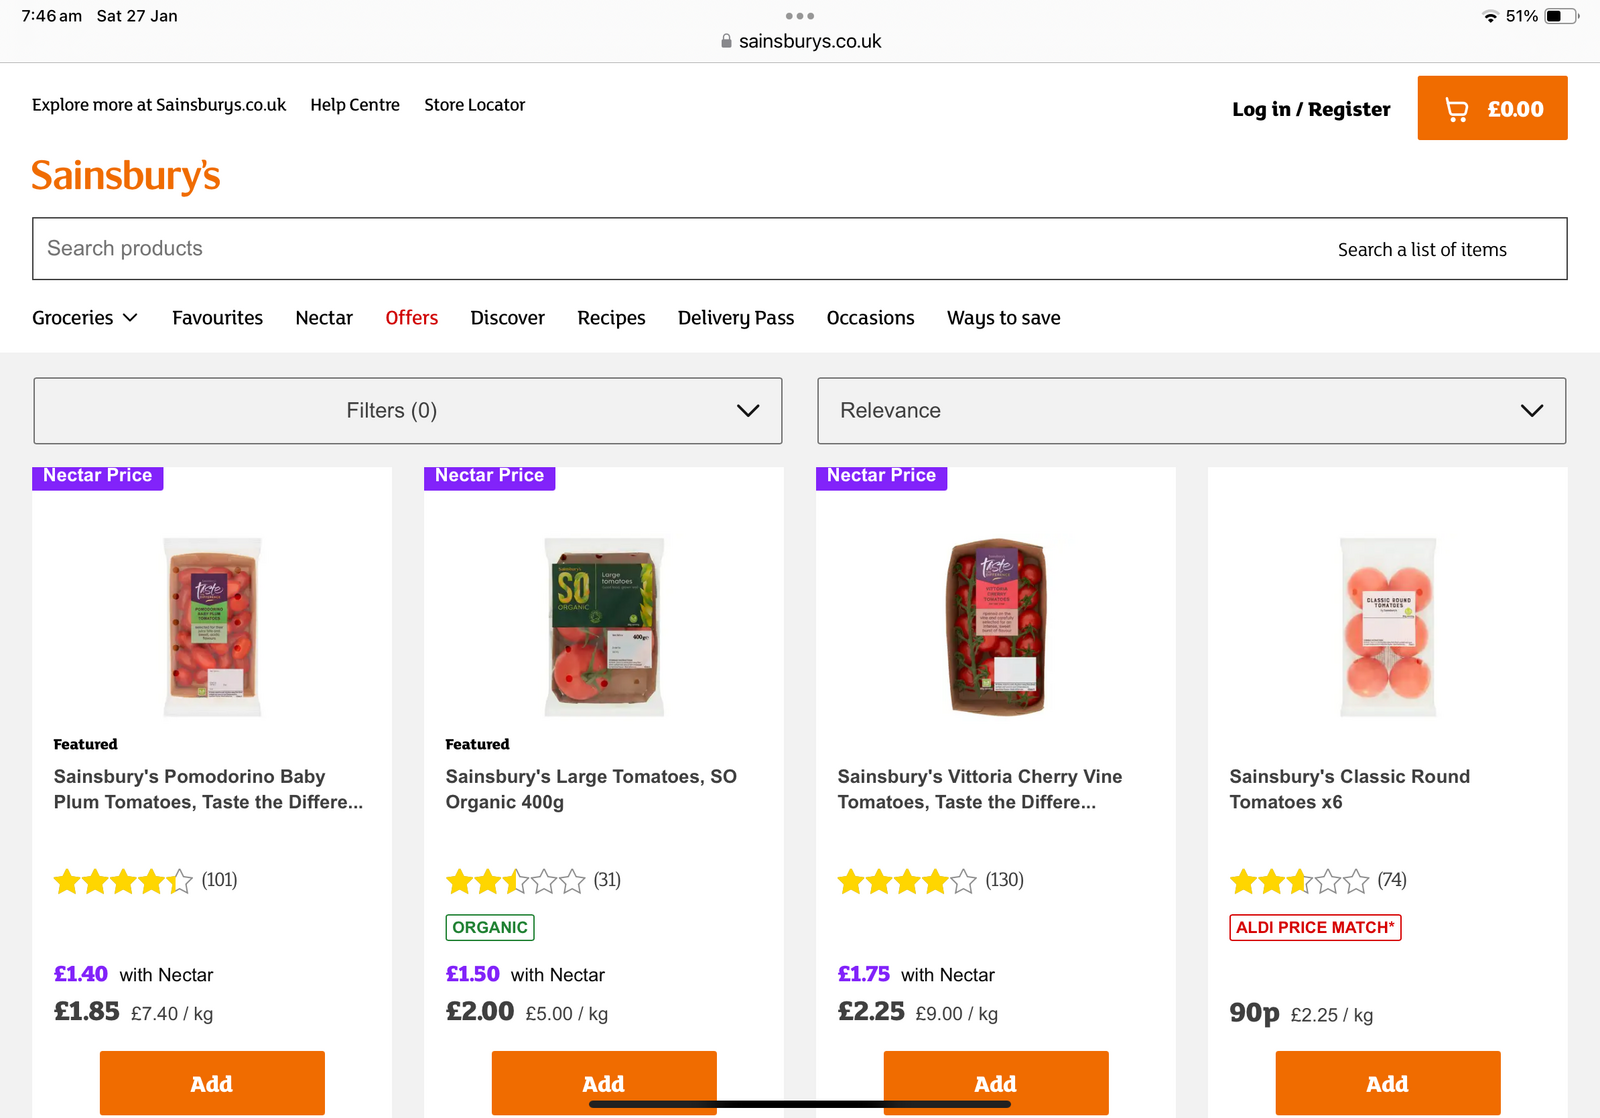Click the ALDI PRICE MATCH badge
The height and width of the screenshot is (1118, 1600).
(x=1315, y=928)
